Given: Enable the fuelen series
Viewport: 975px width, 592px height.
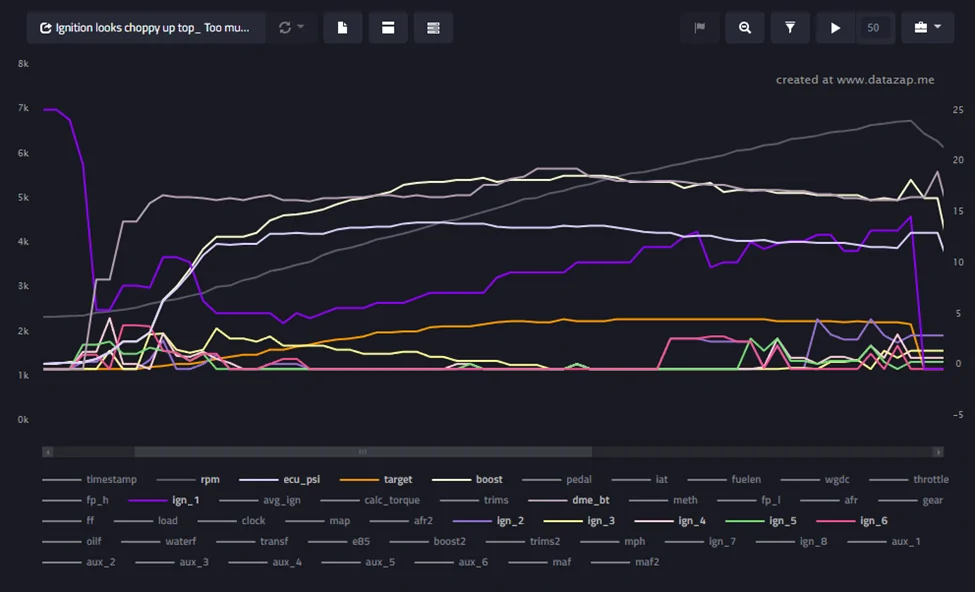Looking at the screenshot, I should click(724, 479).
